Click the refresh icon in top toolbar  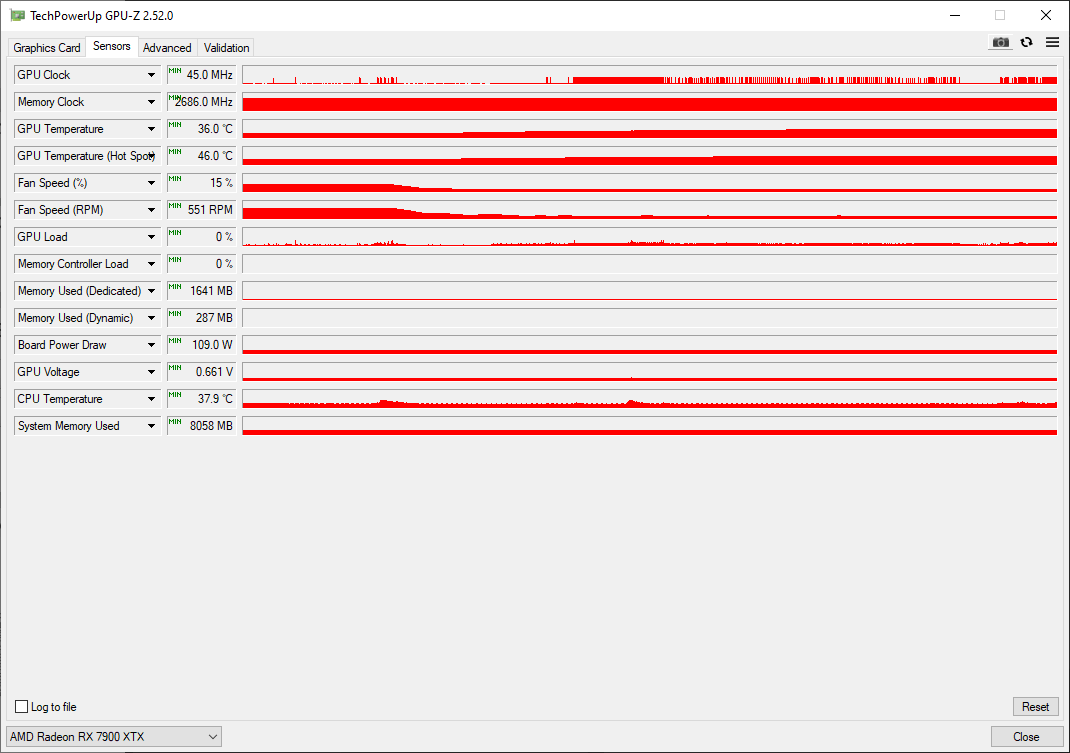tap(1026, 42)
